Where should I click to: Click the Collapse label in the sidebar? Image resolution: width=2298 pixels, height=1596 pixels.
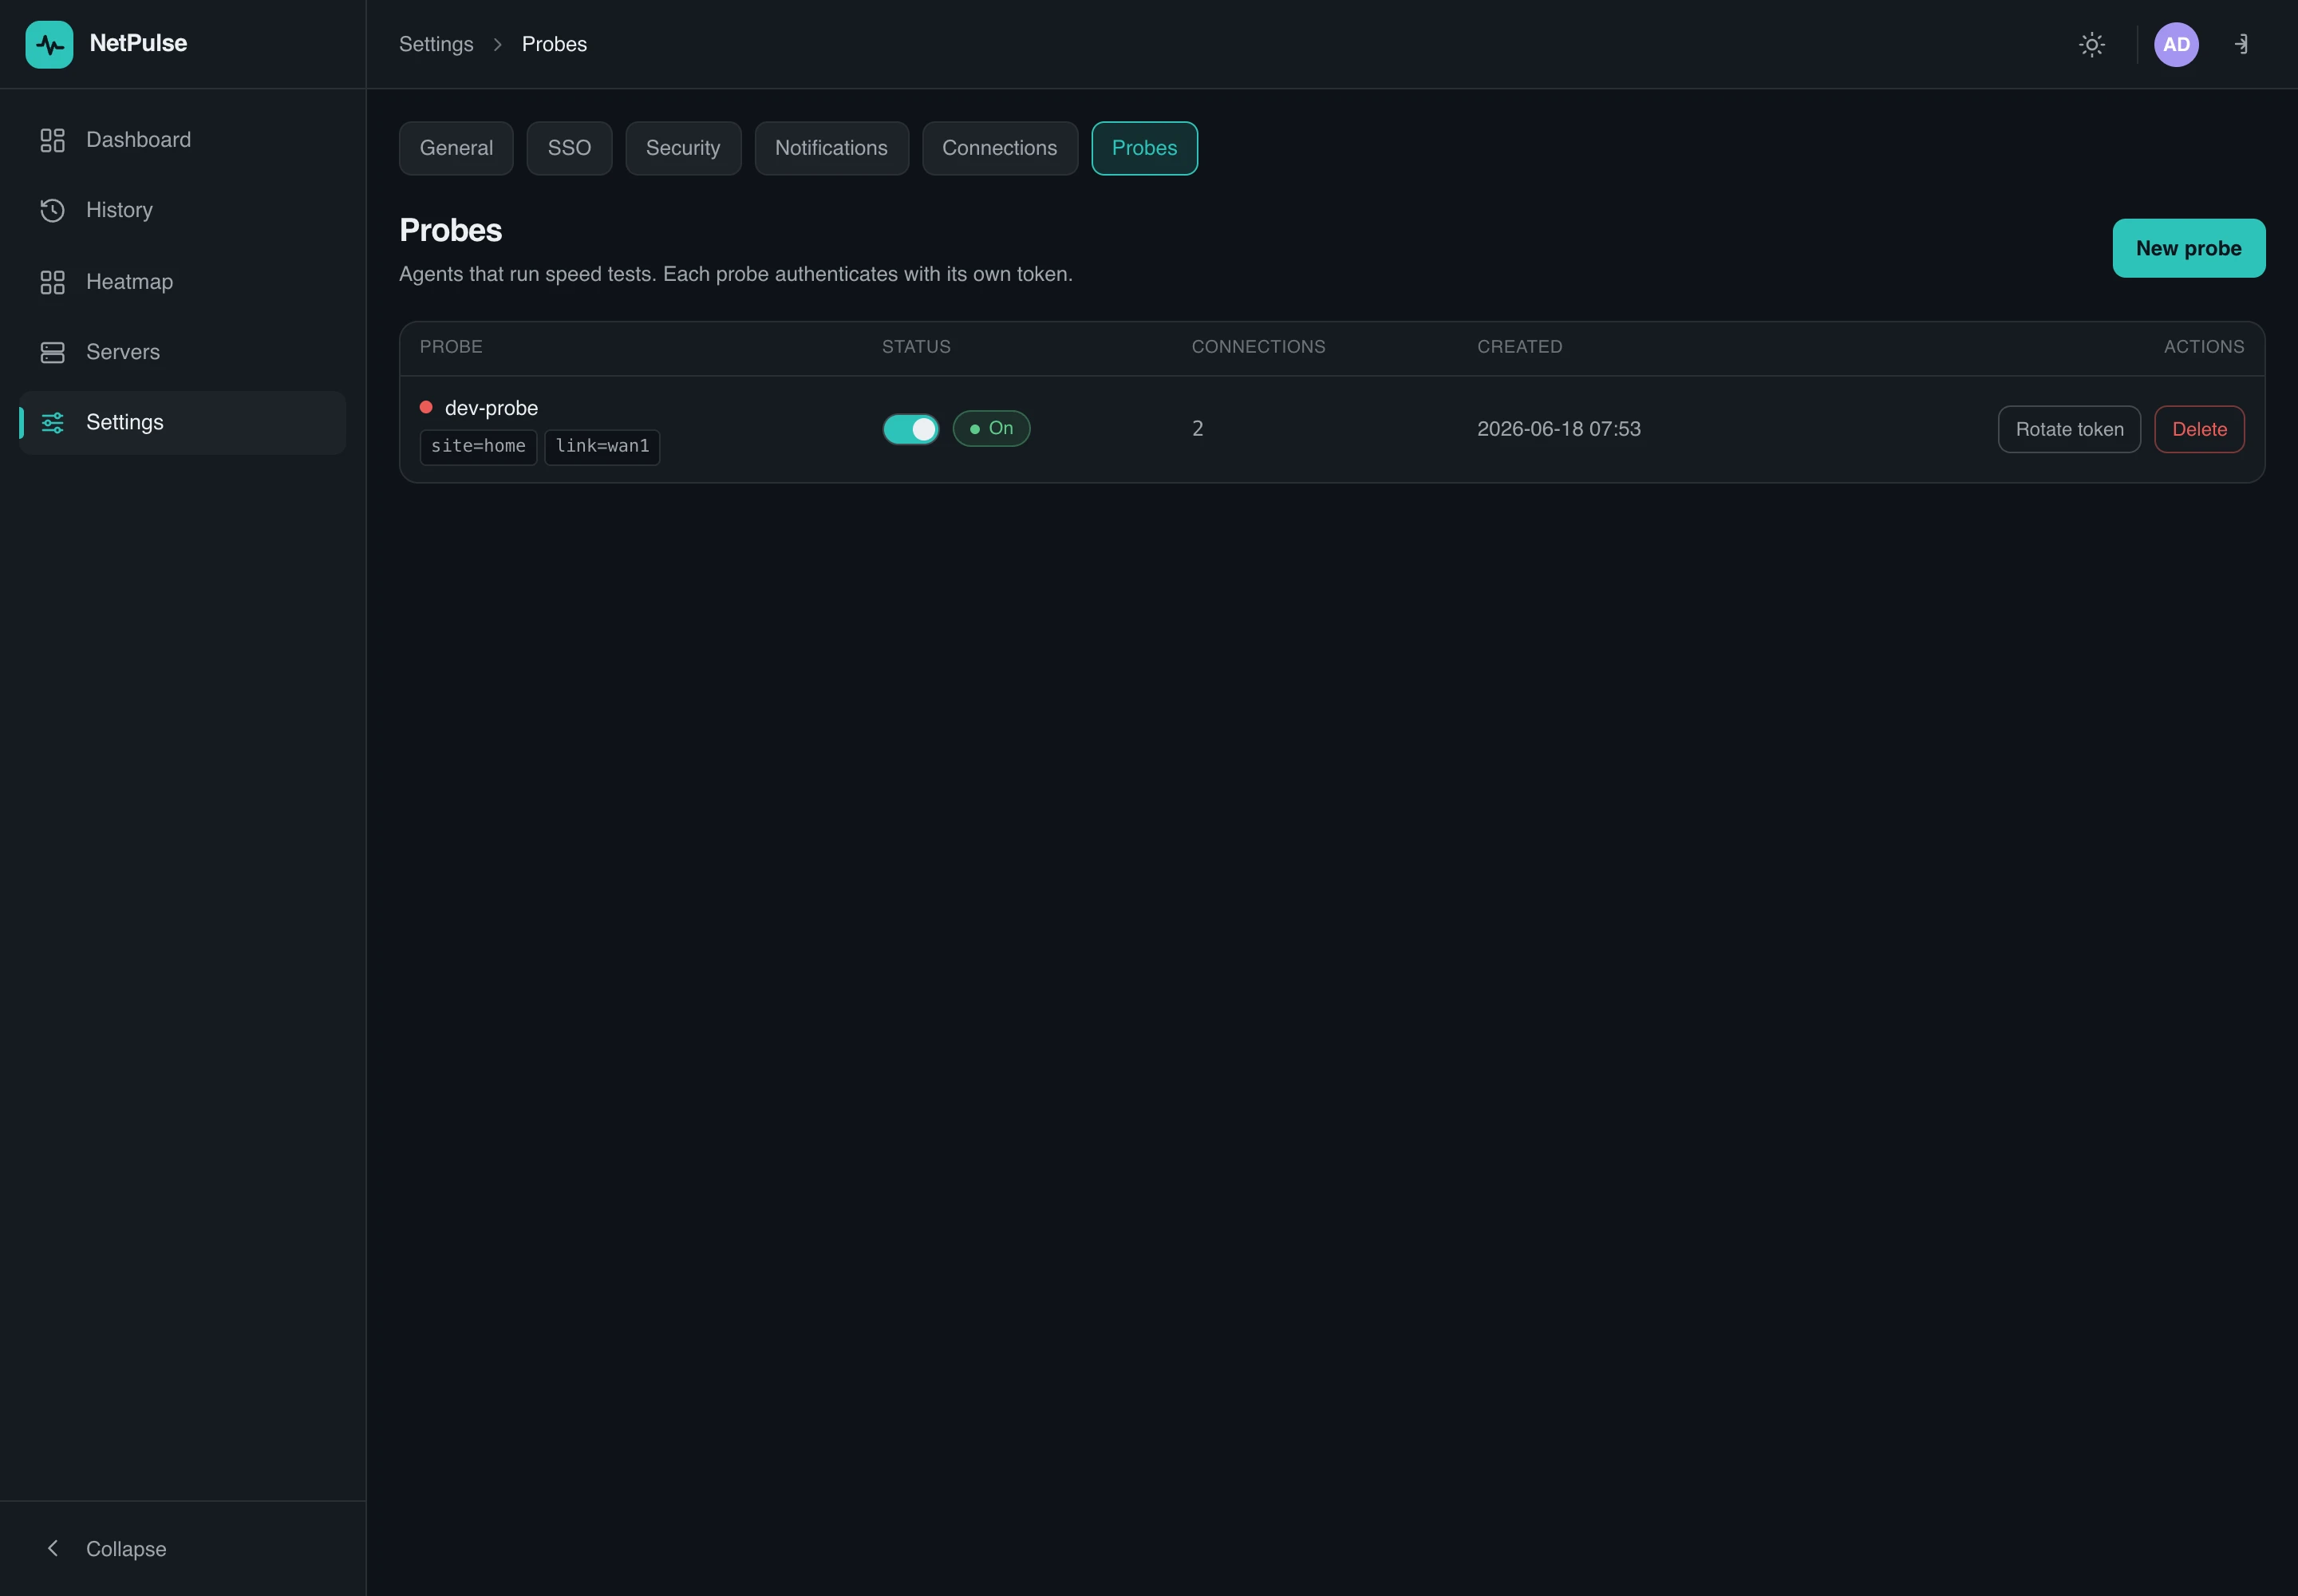coord(126,1548)
